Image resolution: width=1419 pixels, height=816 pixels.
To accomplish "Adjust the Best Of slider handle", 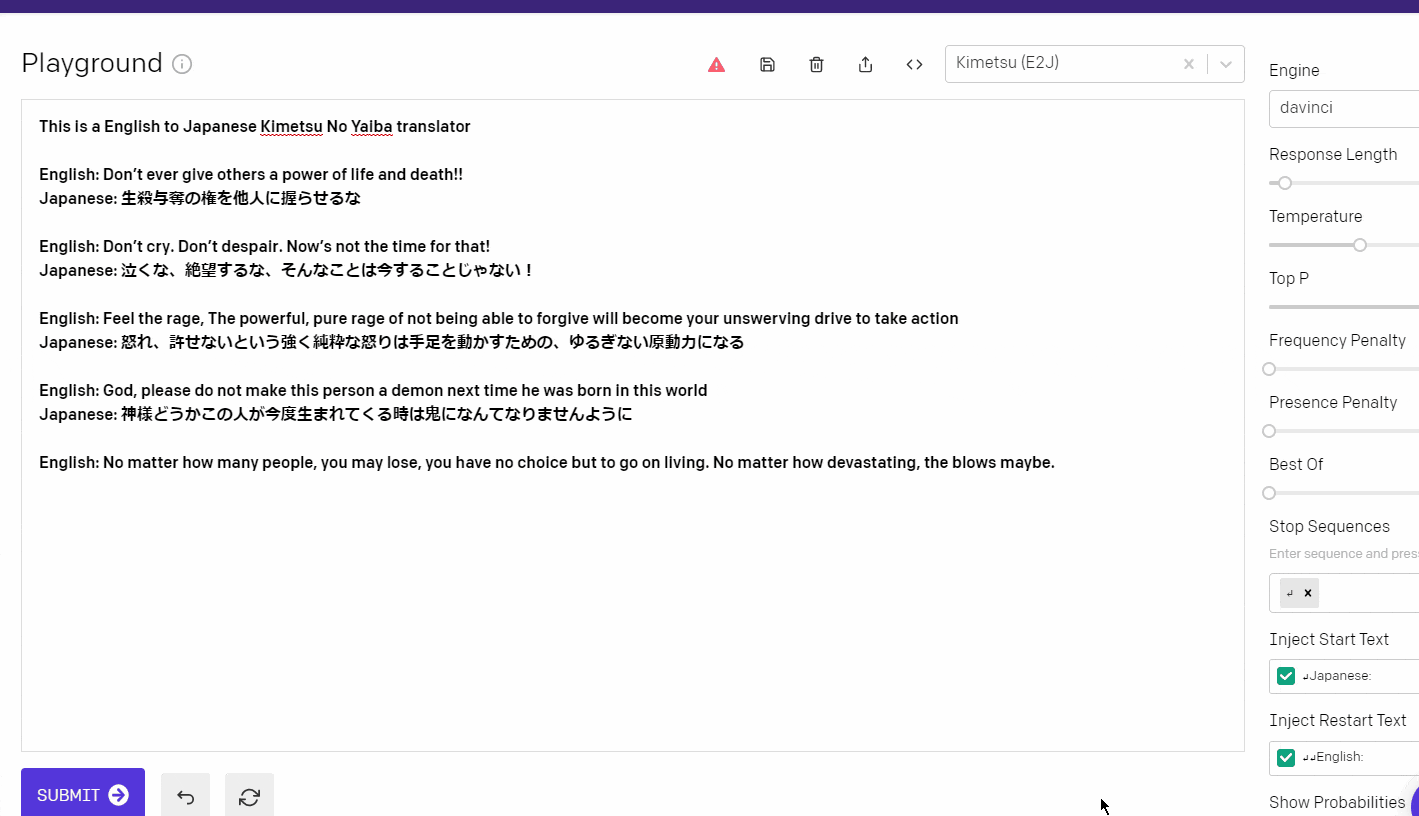I will point(1269,493).
